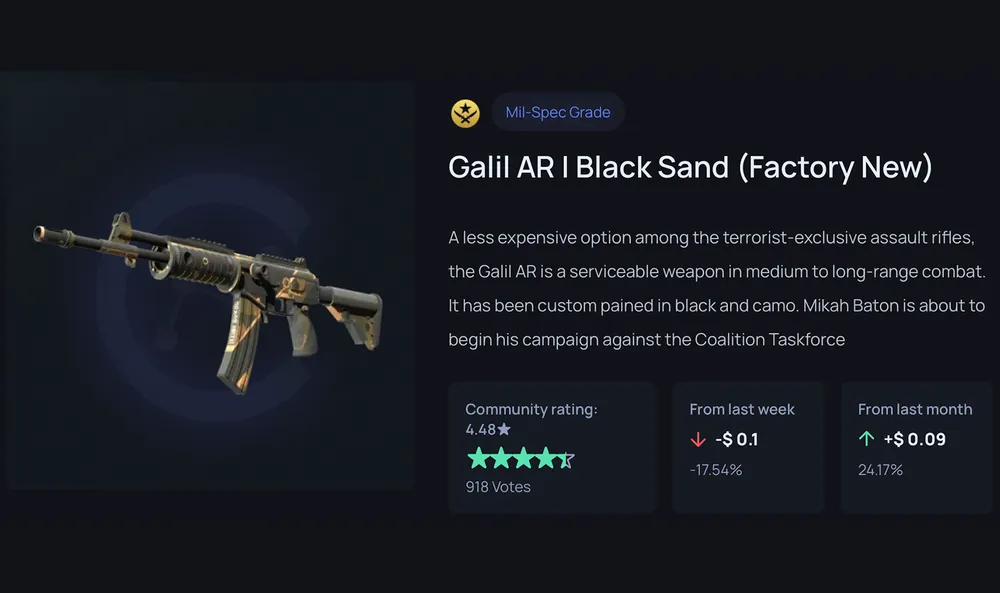Rate the skin with the fourth star
Image resolution: width=1000 pixels, height=593 pixels.
click(545, 458)
